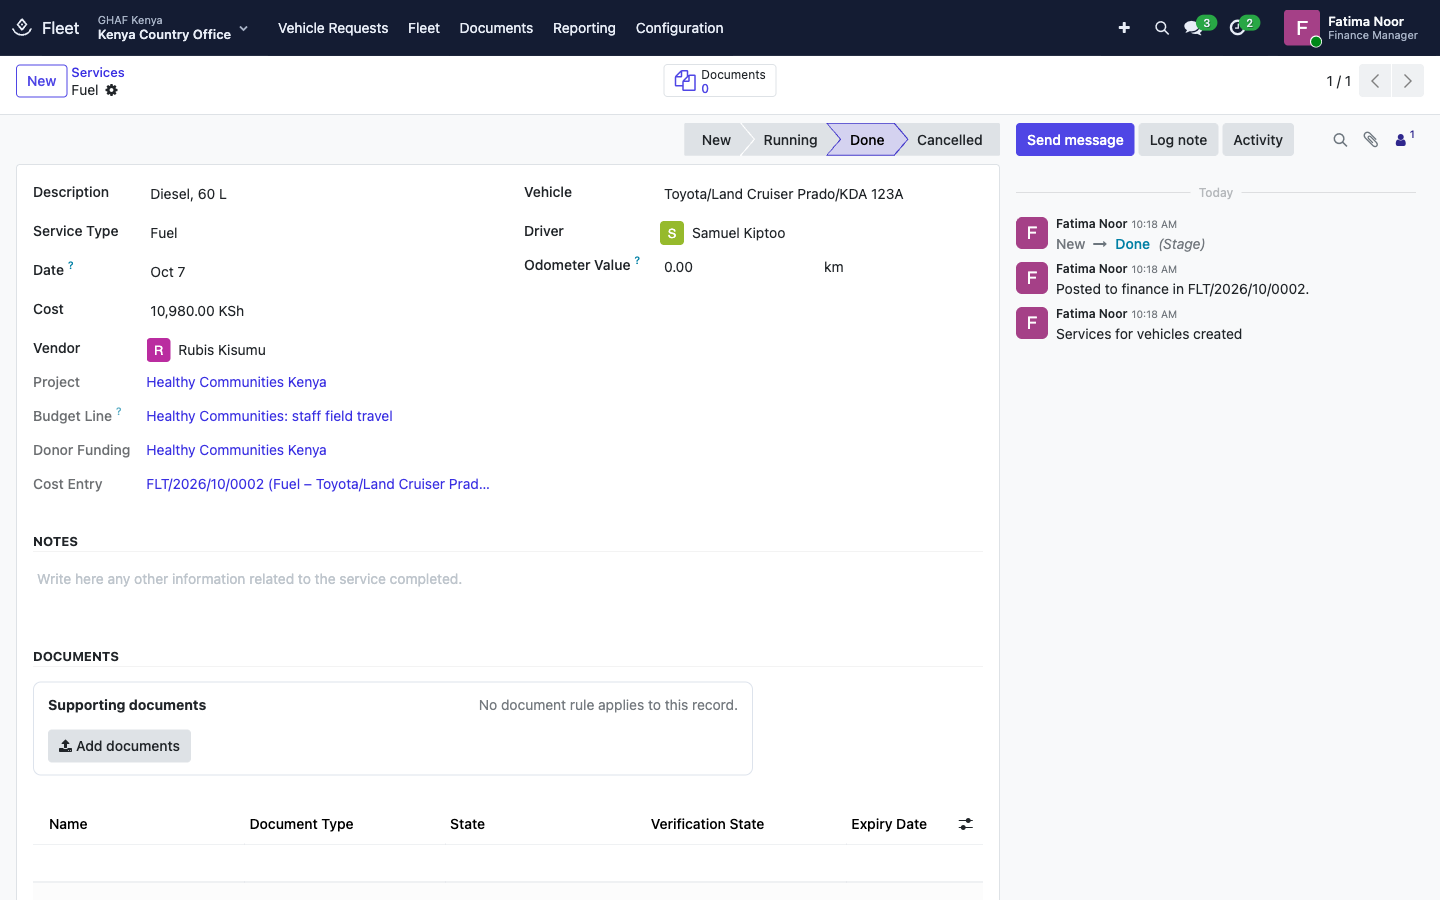The image size is (1440, 900).
Task: Create a New service record
Action: [42, 81]
